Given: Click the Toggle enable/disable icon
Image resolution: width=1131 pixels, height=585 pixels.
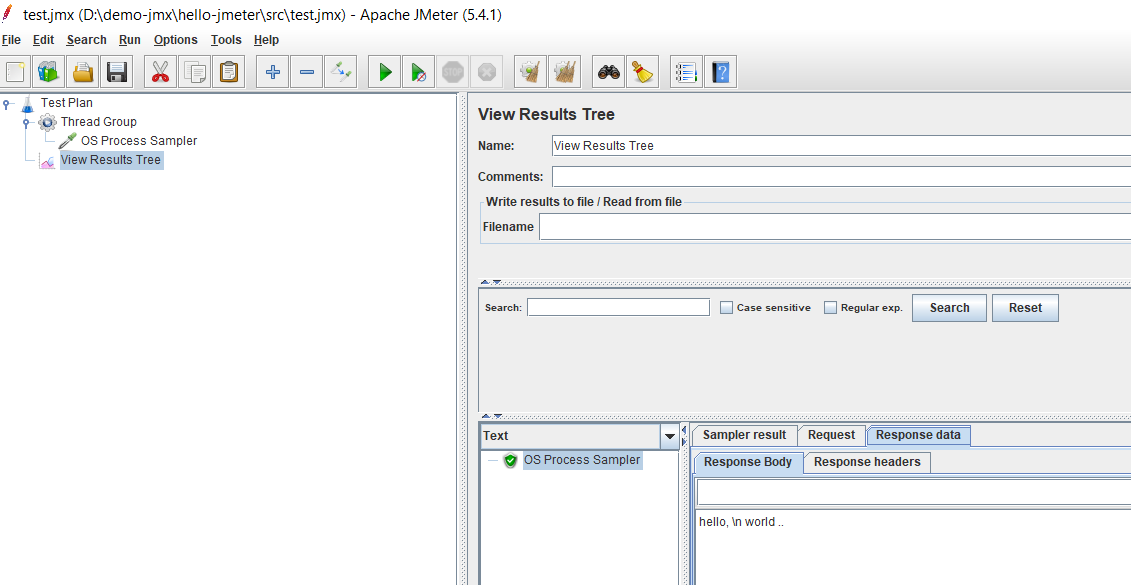Looking at the screenshot, I should 340,71.
